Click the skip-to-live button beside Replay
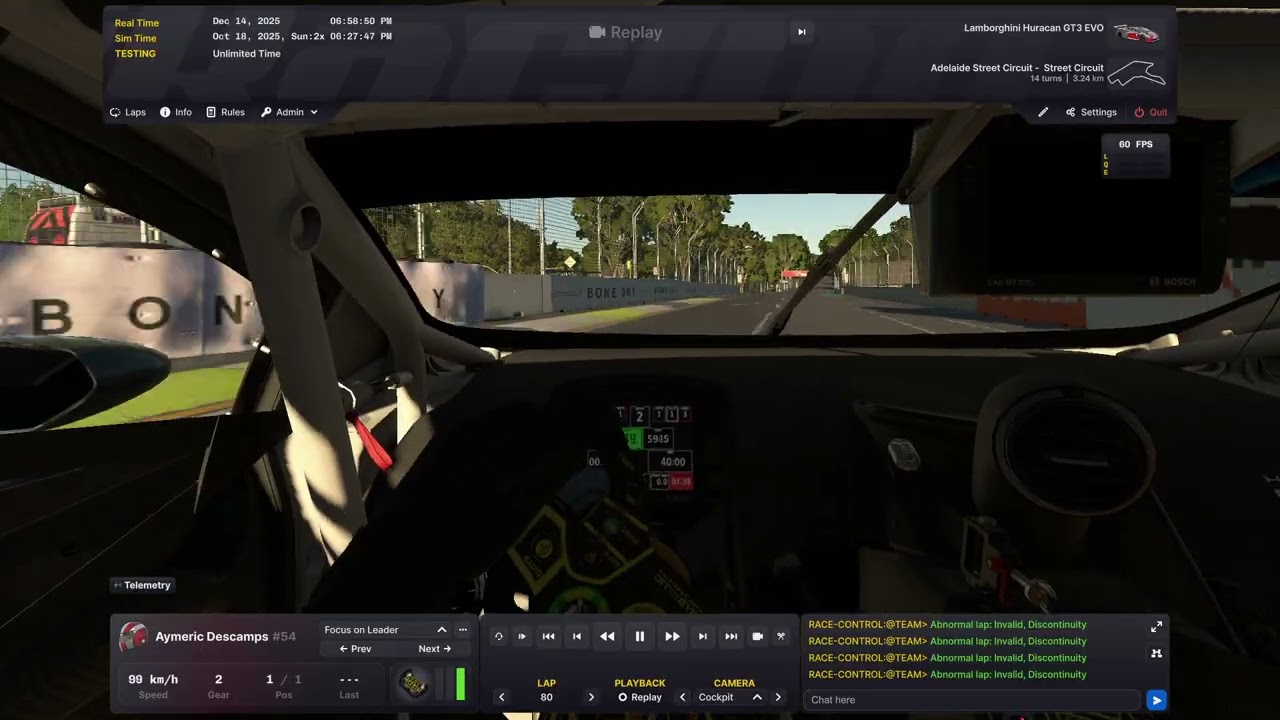Screen dimensions: 1280x720 [x=801, y=32]
